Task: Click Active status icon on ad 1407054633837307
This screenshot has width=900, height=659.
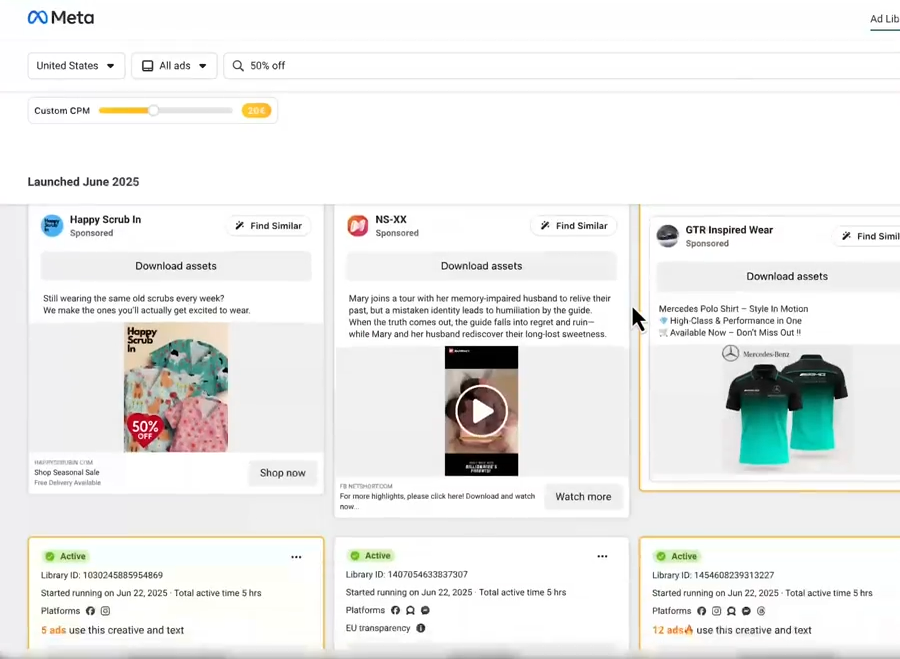Action: click(x=355, y=556)
